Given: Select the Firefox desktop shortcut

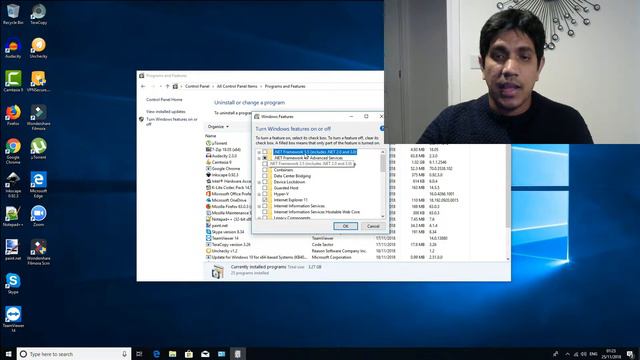Looking at the screenshot, I should [13, 115].
